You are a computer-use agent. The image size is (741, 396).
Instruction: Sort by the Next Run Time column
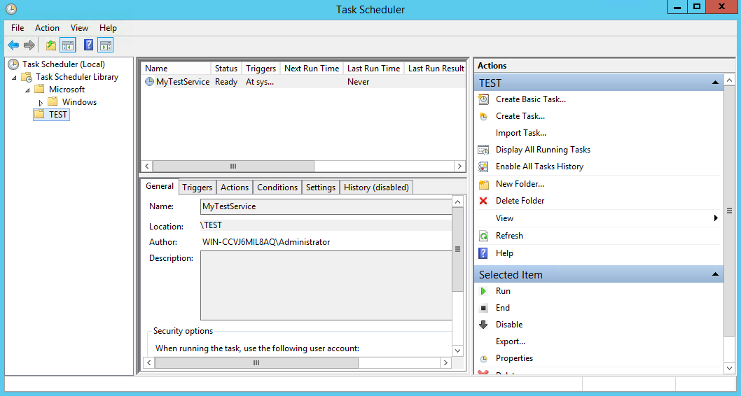pos(312,69)
